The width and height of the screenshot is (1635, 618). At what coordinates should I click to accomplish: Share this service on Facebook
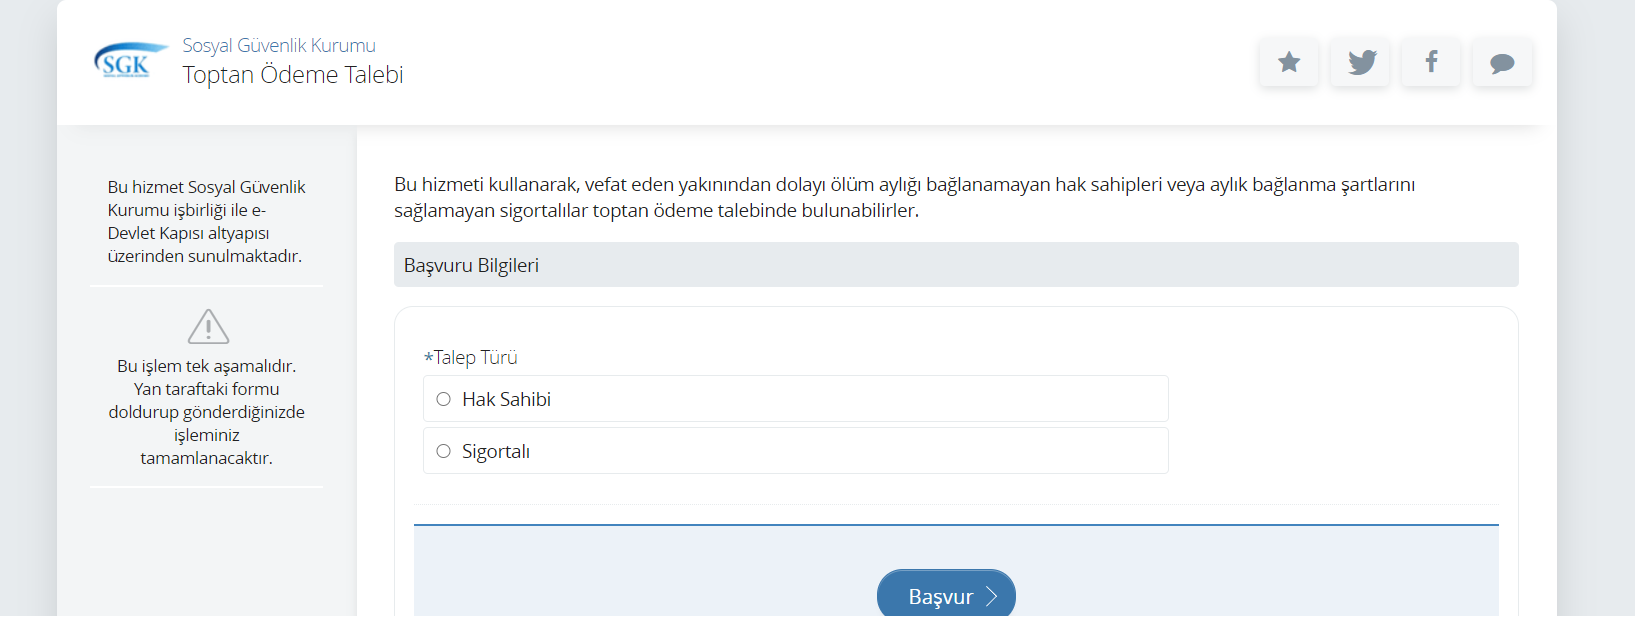coord(1431,62)
